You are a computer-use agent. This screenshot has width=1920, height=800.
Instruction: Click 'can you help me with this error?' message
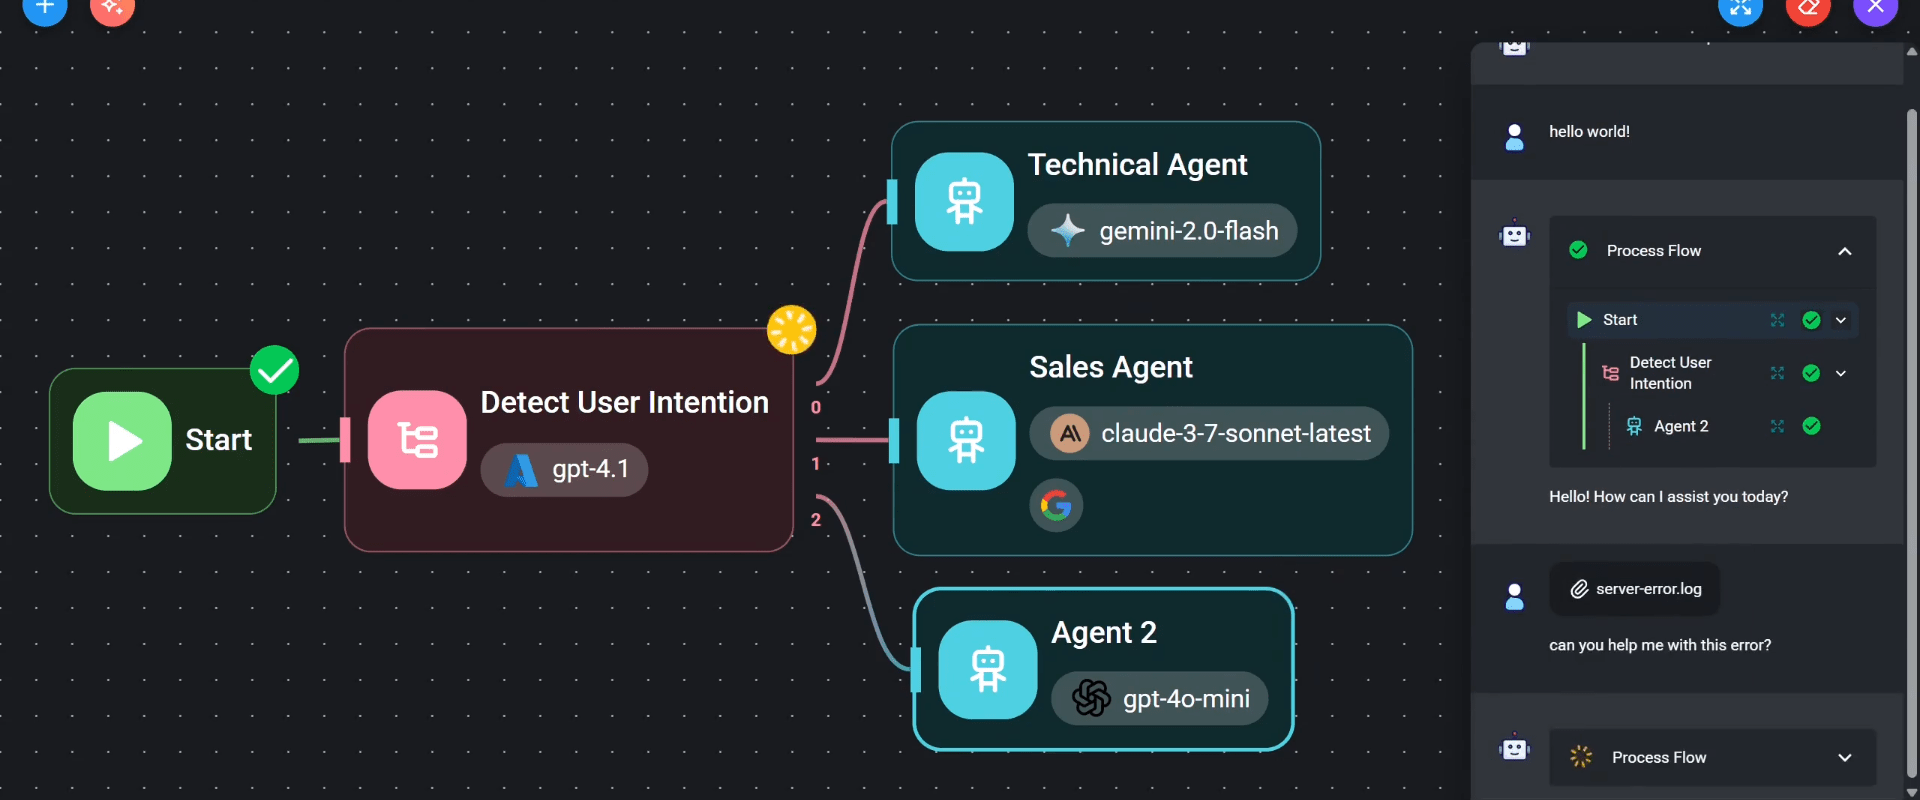(1660, 645)
